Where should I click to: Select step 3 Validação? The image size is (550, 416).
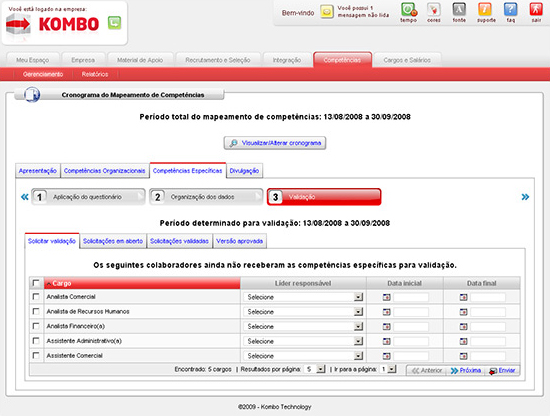point(324,197)
